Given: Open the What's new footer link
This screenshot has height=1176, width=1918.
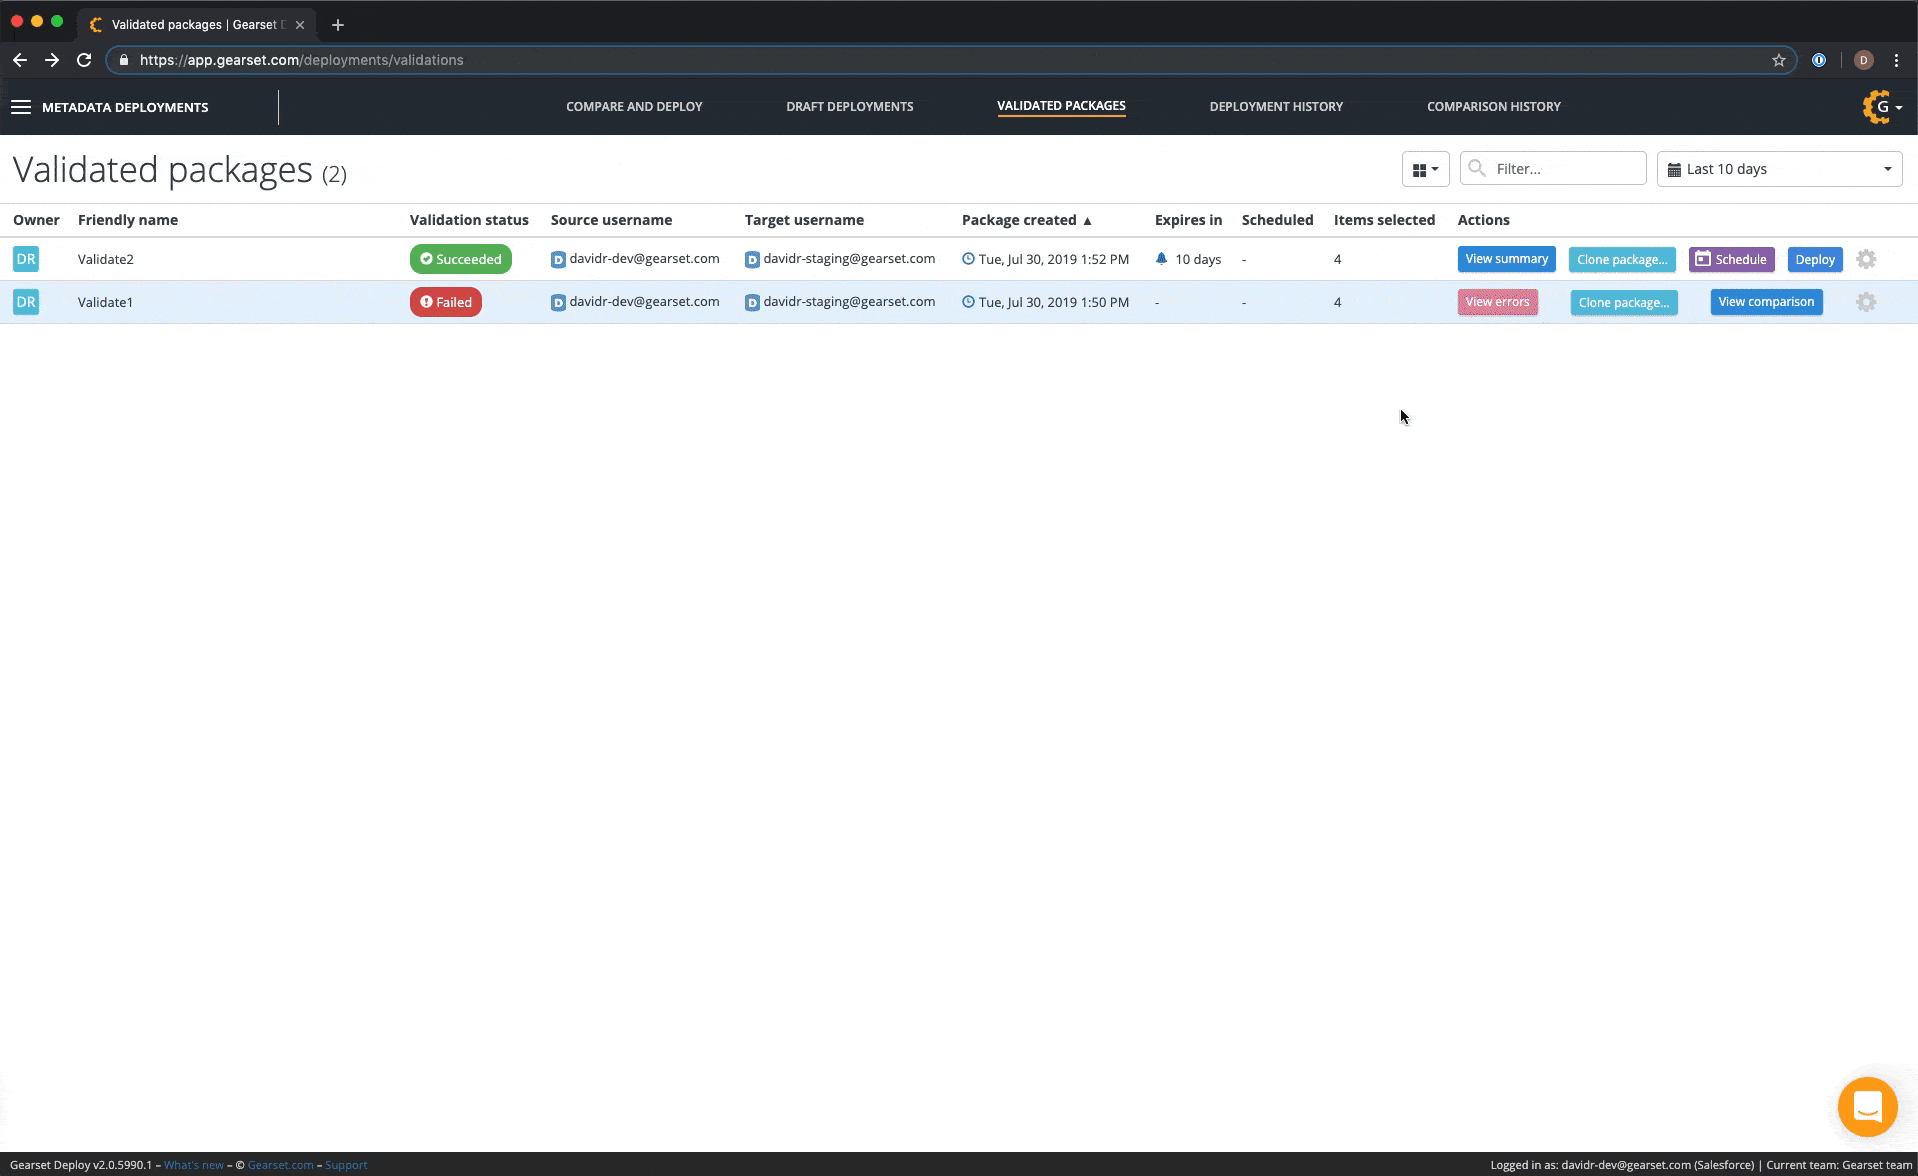Looking at the screenshot, I should click(194, 1165).
